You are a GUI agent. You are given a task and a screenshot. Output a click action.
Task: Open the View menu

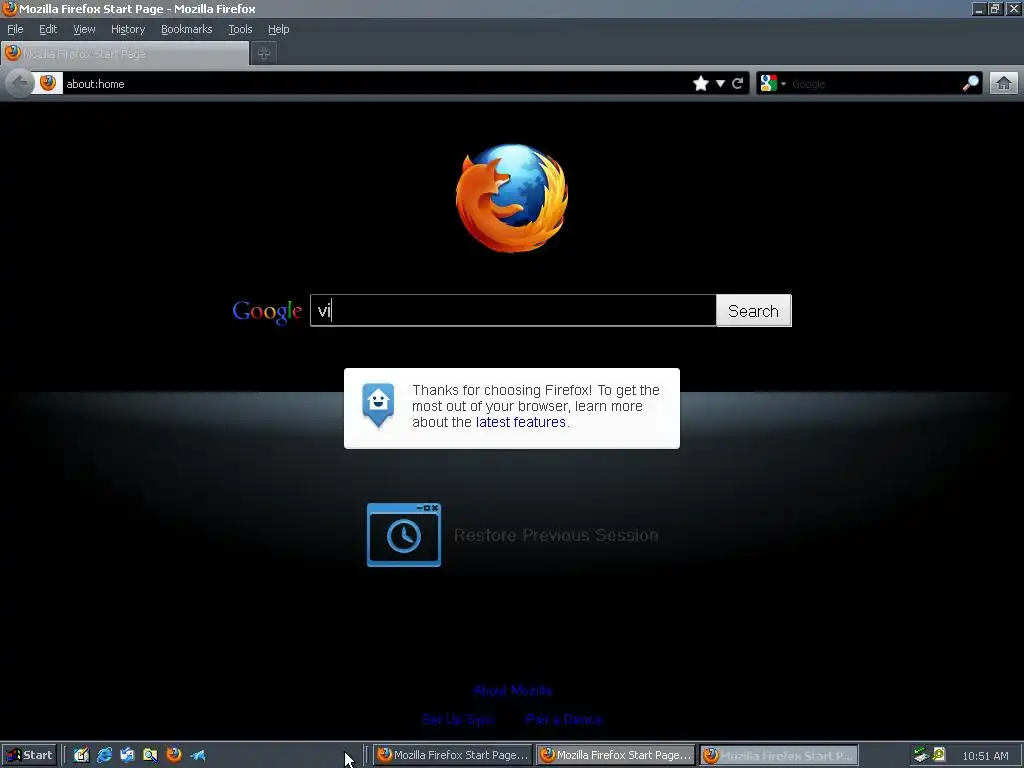[84, 29]
